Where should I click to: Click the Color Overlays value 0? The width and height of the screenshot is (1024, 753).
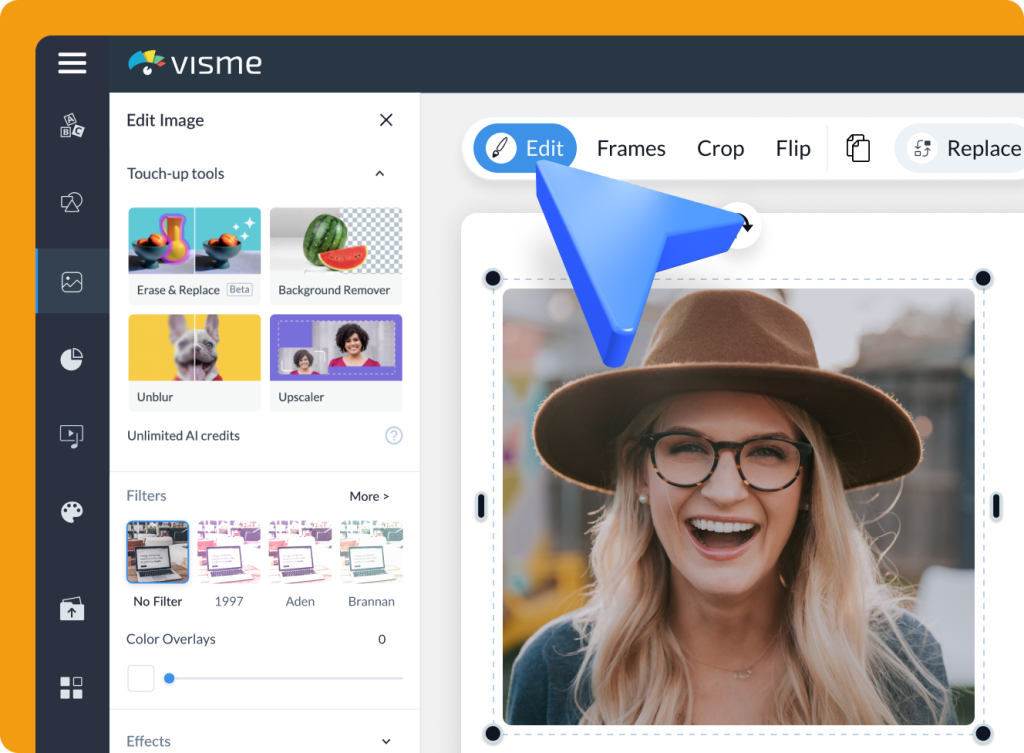click(x=382, y=639)
